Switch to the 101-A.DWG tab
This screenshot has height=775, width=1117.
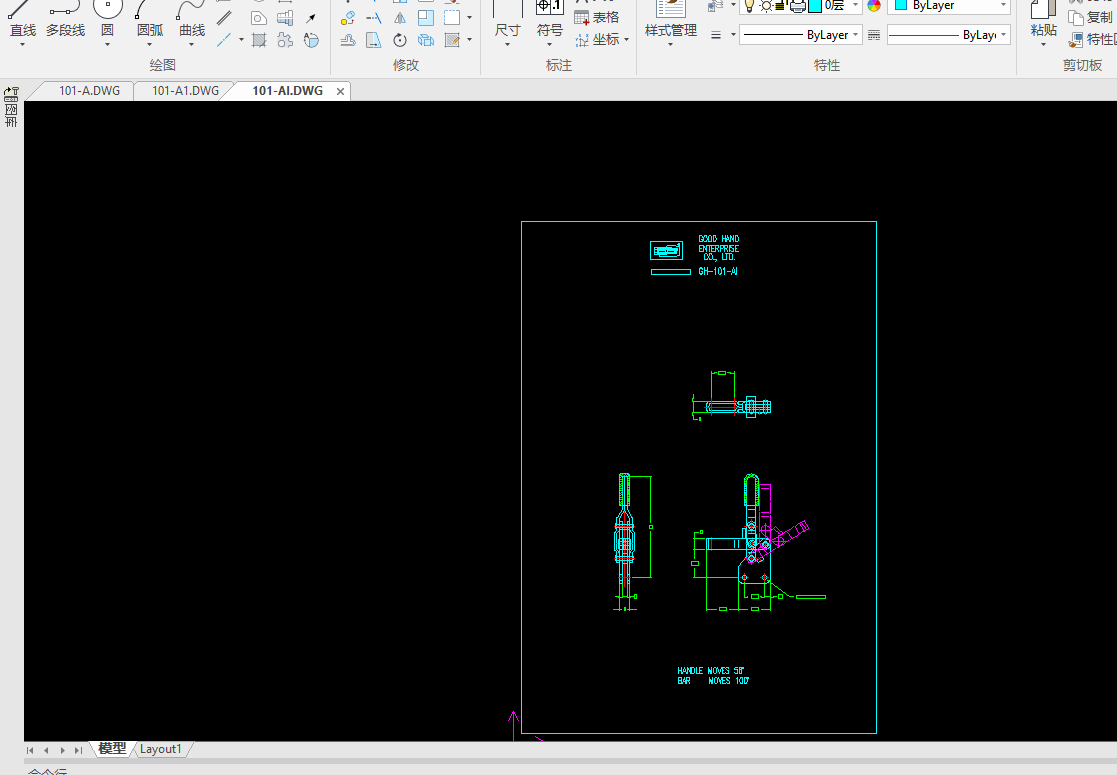89,91
